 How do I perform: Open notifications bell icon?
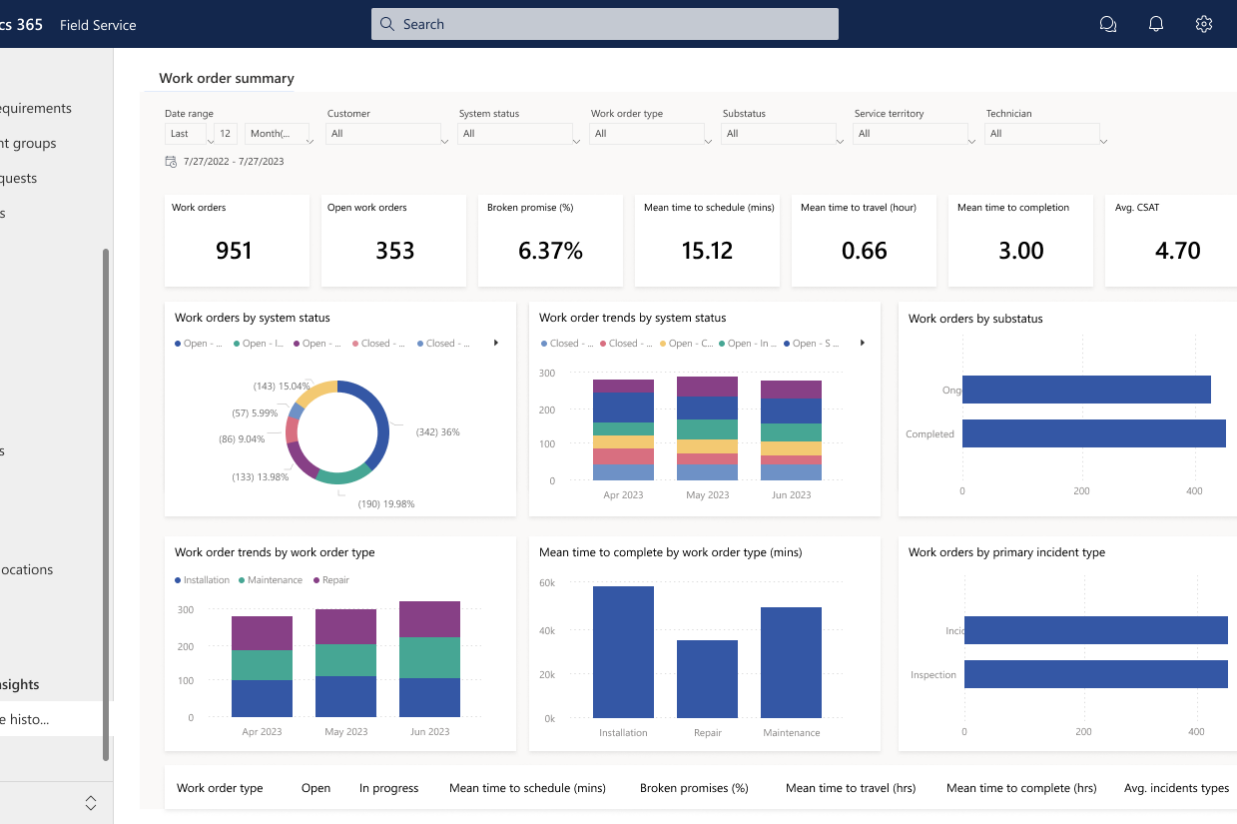click(x=1156, y=23)
